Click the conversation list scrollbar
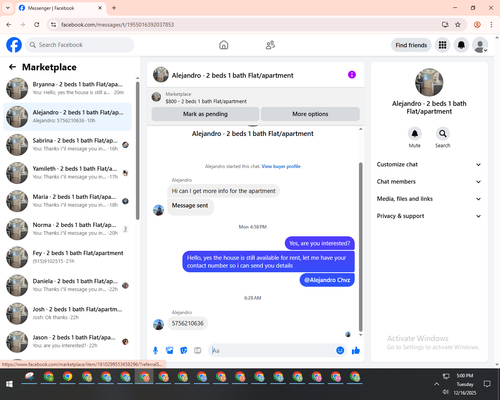500x400 pixels. click(137, 151)
